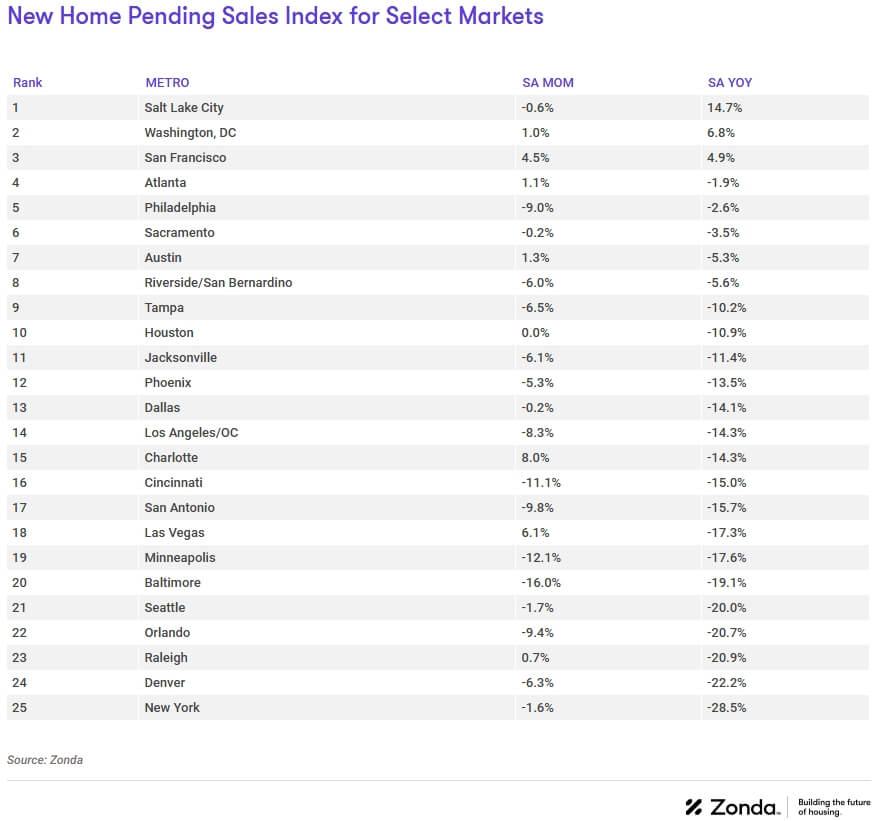Click rank number 25 cell
Viewport: 887px width, 821px height.
20,708
